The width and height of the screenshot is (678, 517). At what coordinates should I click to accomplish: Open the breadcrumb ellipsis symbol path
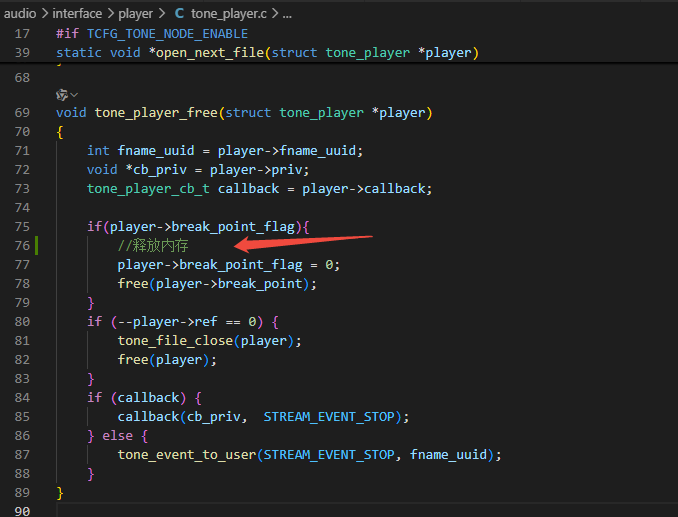point(287,14)
